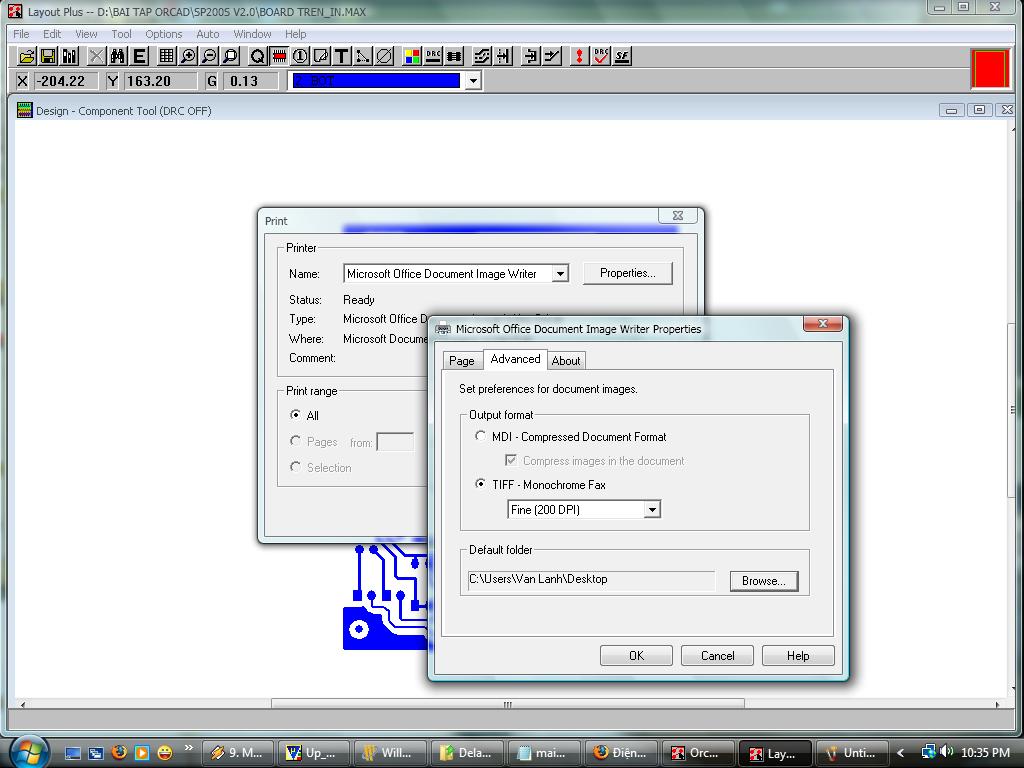Open the Color settings toolbar icon
This screenshot has width=1024, height=768.
[412, 56]
